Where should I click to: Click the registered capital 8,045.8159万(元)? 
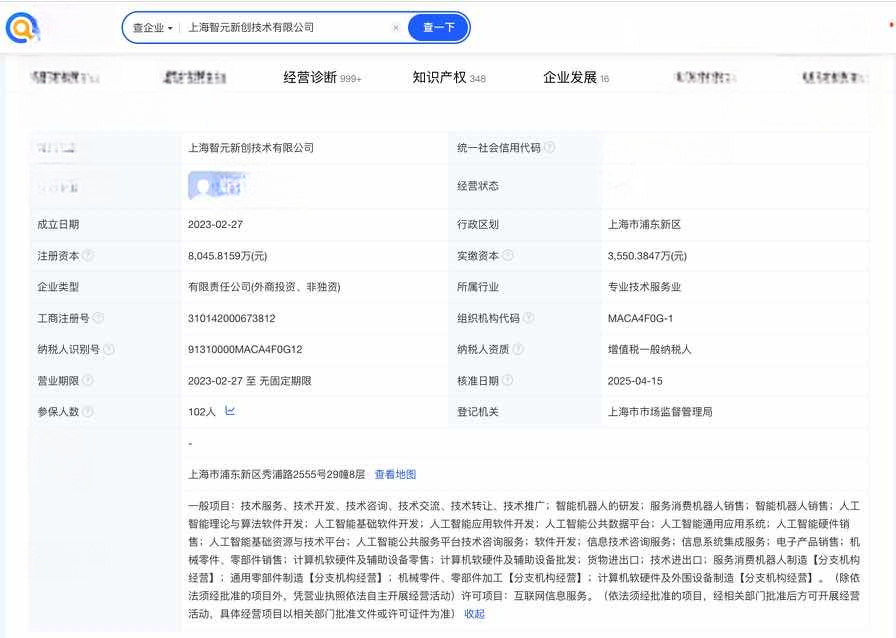(227, 256)
